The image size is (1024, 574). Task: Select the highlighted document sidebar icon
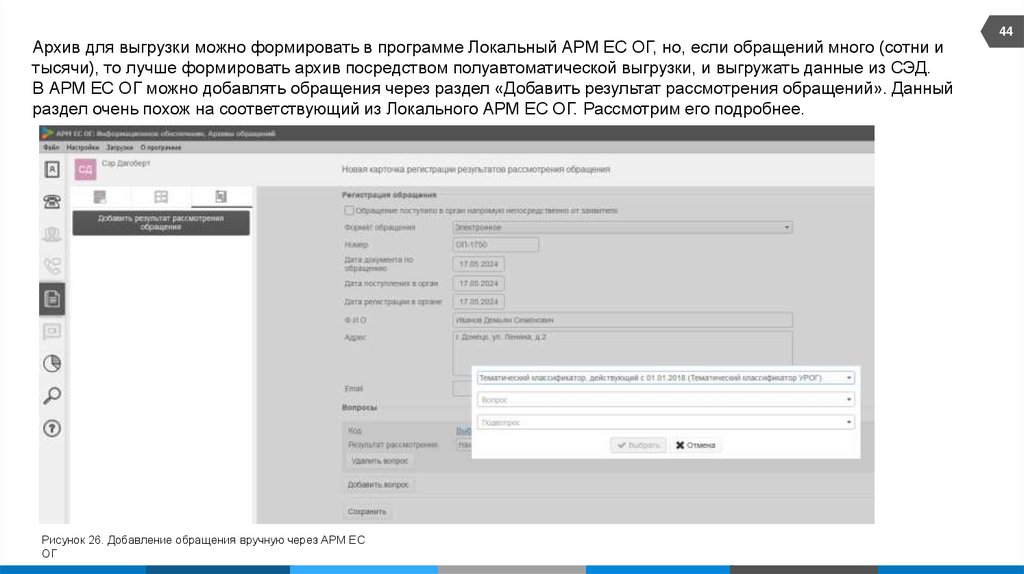[x=52, y=299]
